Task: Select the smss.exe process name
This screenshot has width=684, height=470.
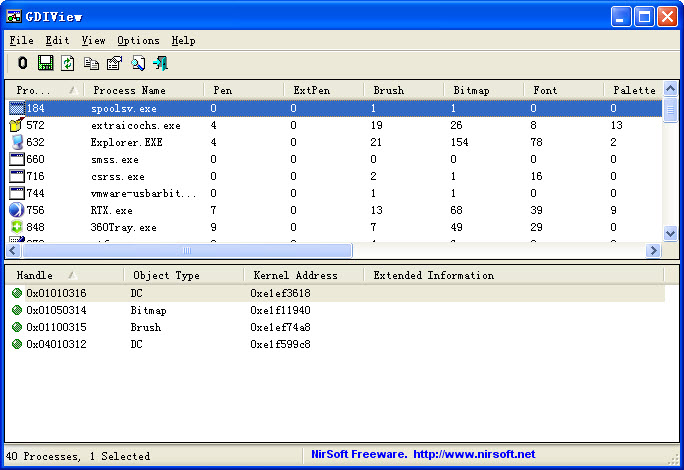Action: pyautogui.click(x=115, y=160)
